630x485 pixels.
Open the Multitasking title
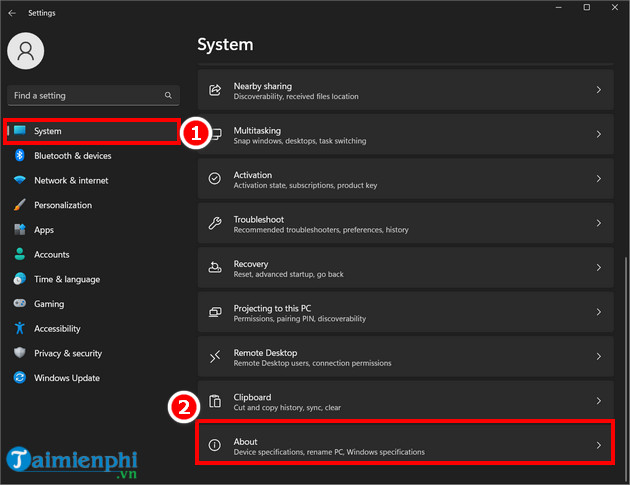(x=257, y=131)
